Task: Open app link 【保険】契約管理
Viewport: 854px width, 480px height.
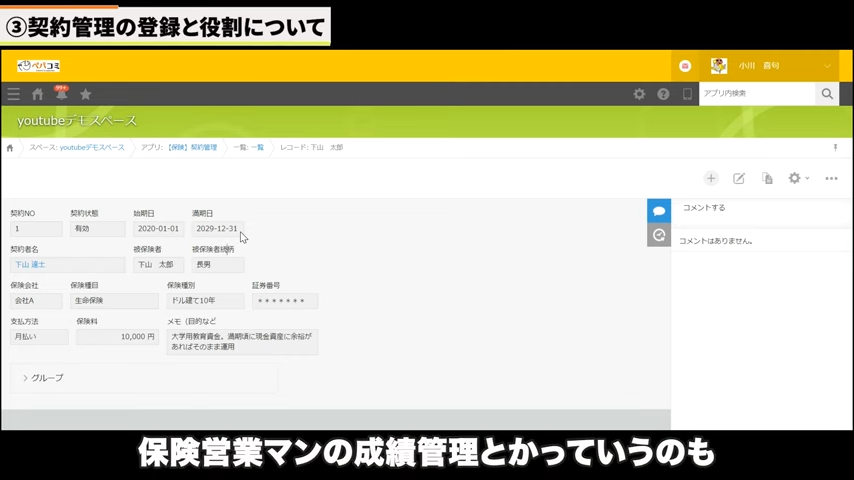Action: (192, 148)
